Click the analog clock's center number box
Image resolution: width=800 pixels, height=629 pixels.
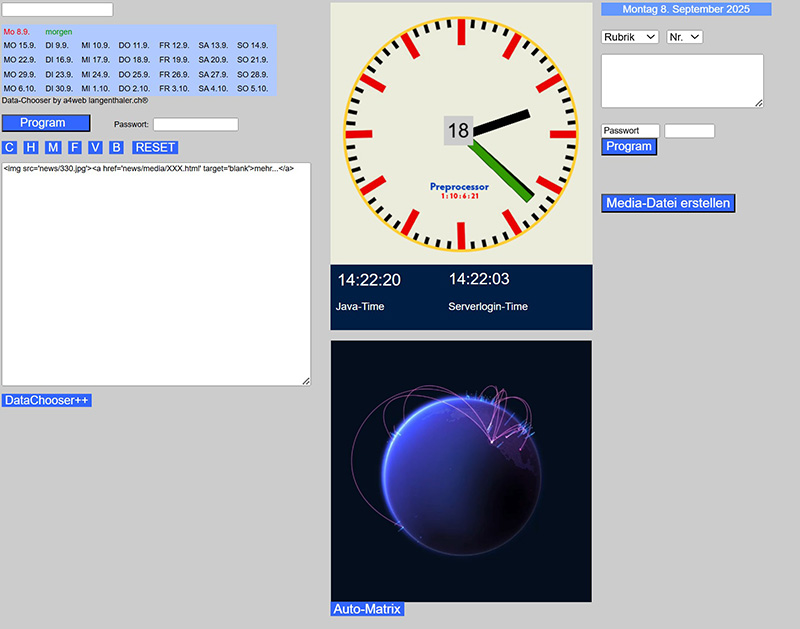click(458, 131)
